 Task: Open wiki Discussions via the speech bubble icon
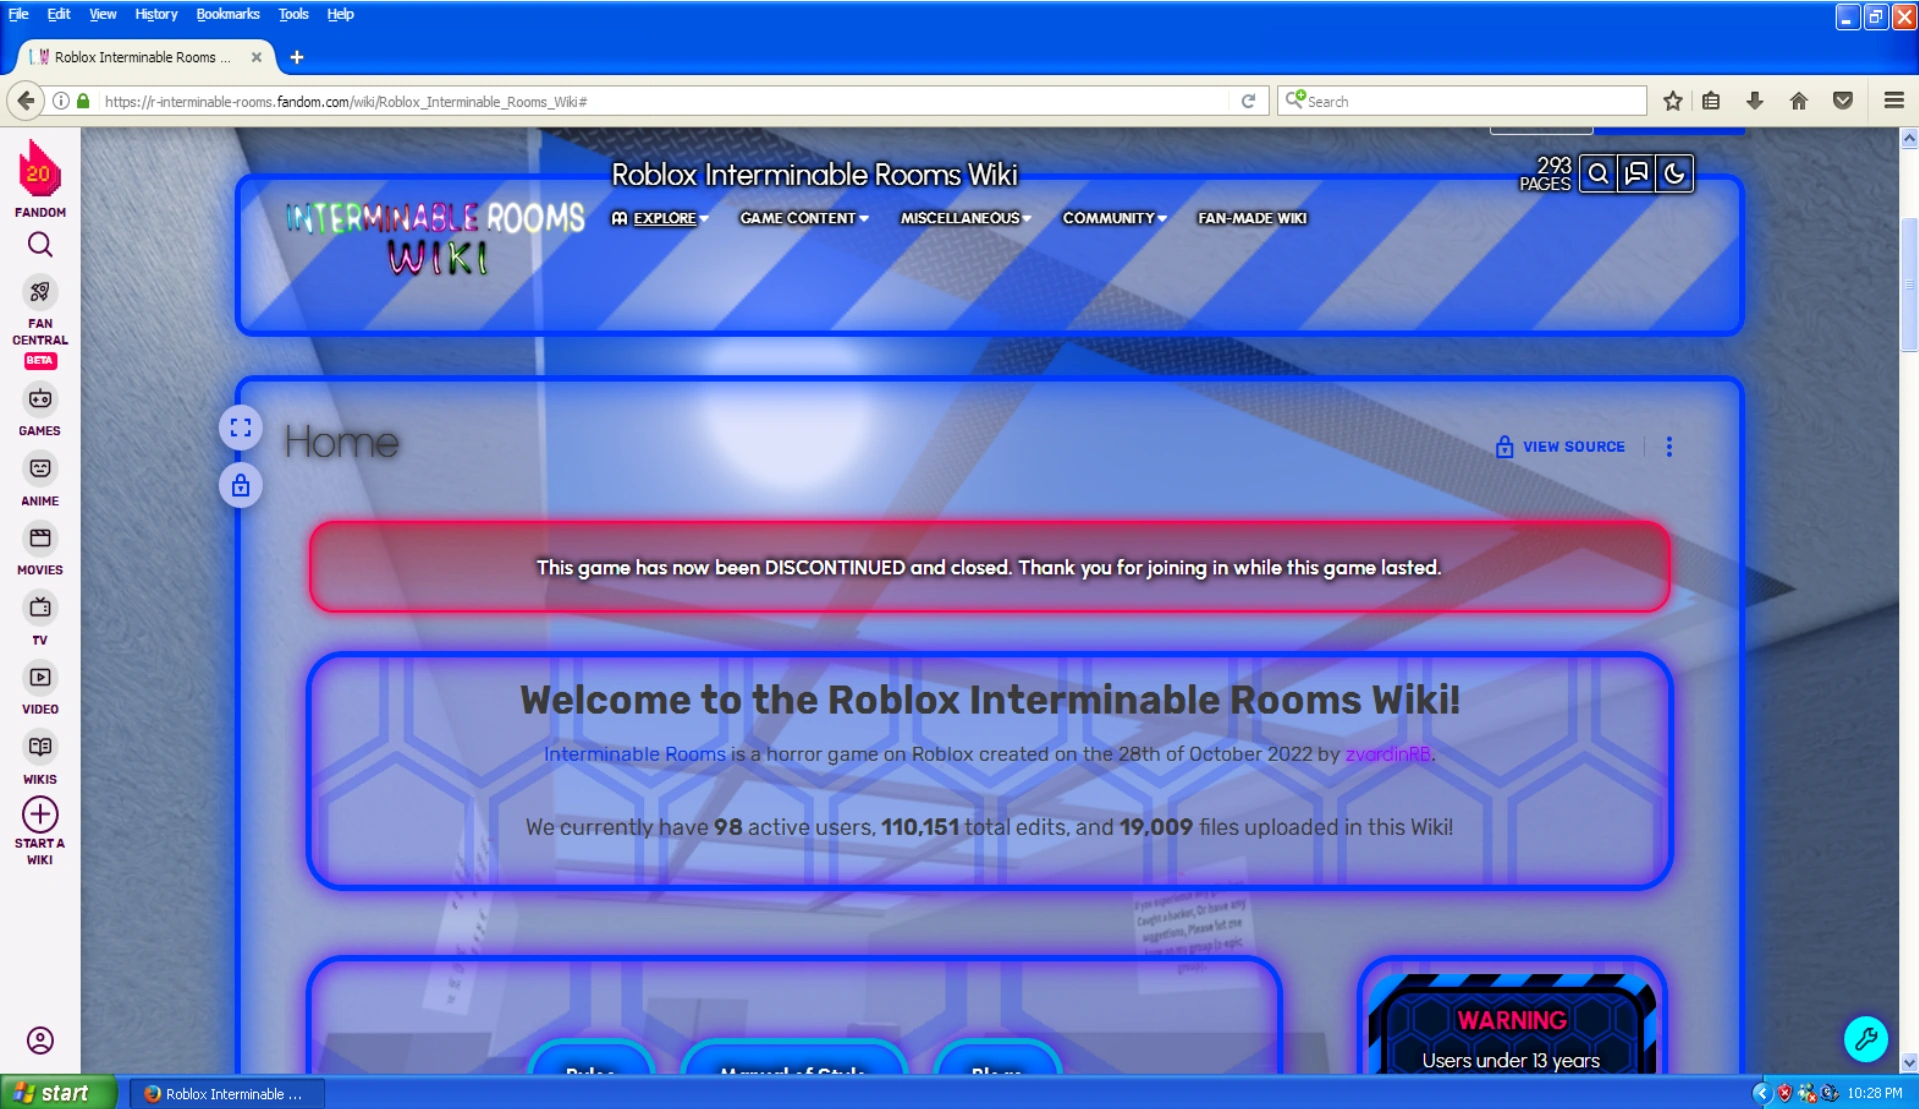pos(1636,173)
